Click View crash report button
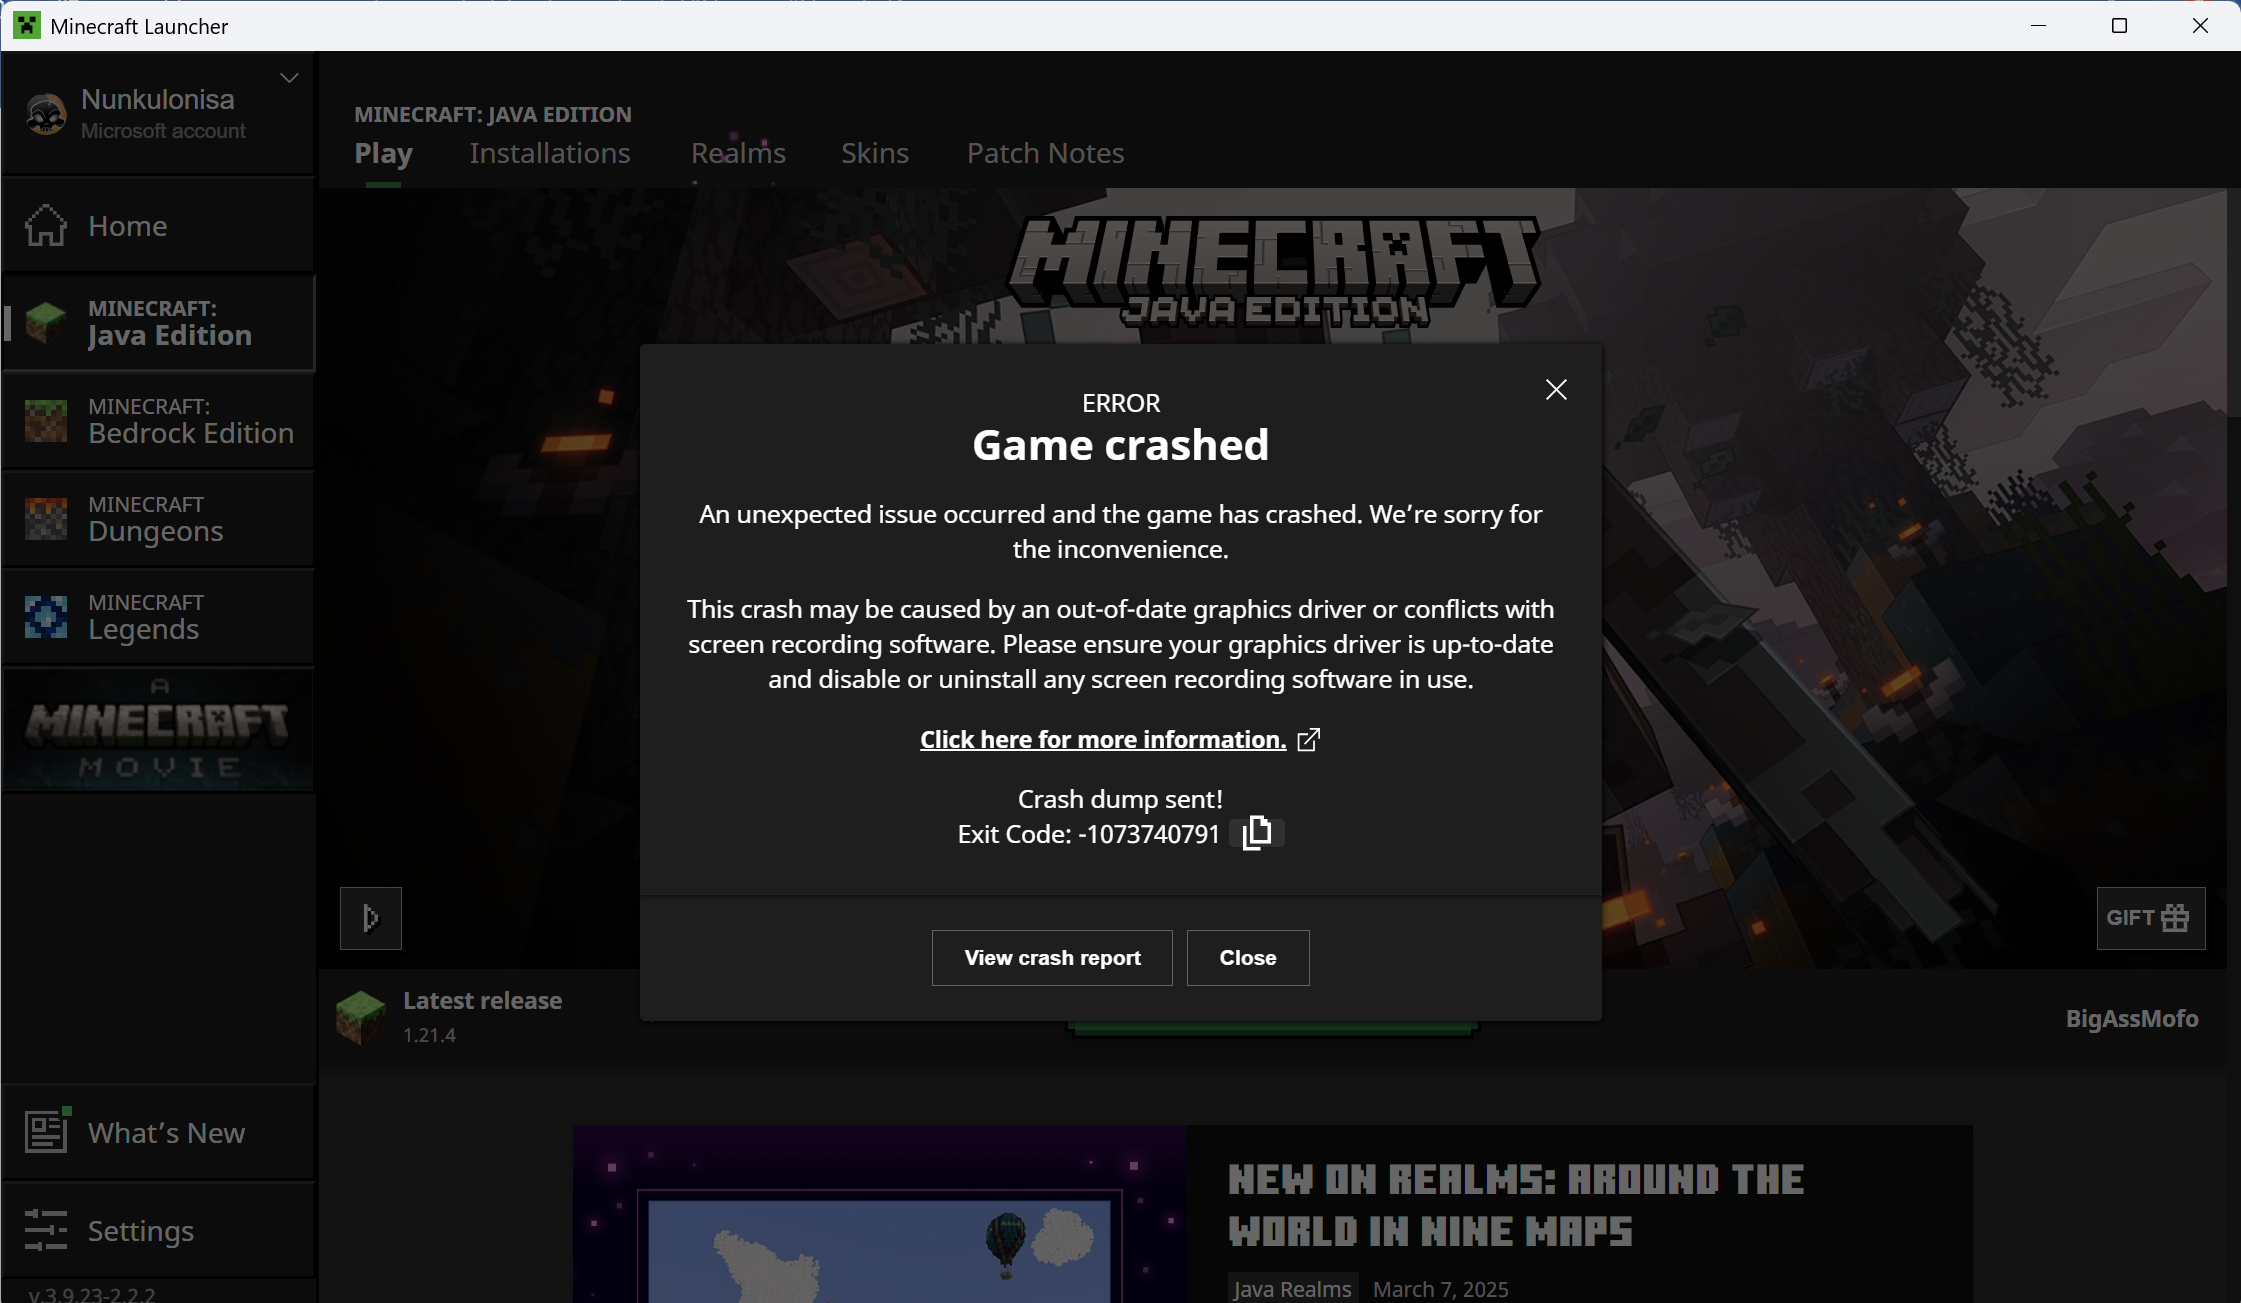Screen dimensions: 2241x1303 click(1052, 958)
